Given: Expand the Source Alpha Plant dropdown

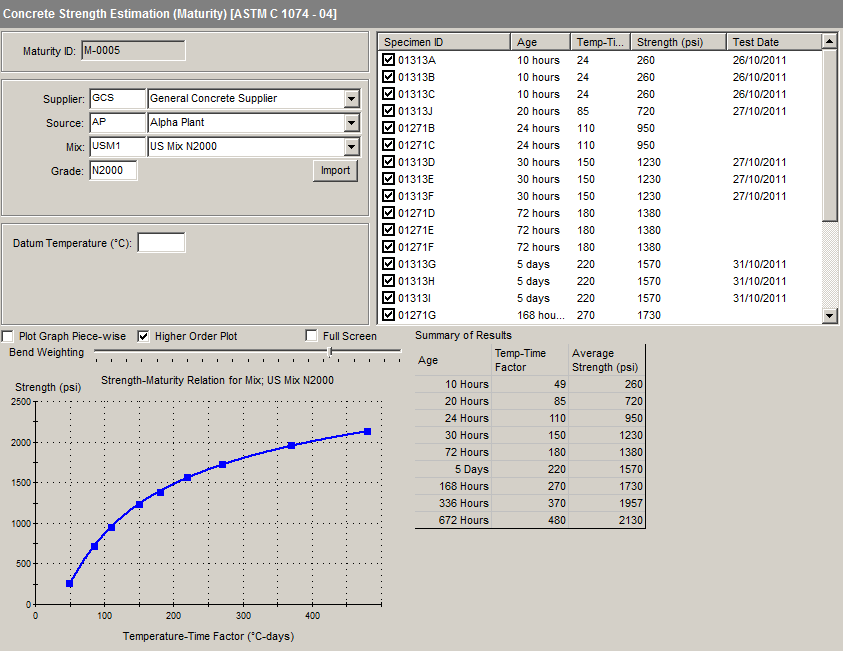Looking at the screenshot, I should pos(351,123).
